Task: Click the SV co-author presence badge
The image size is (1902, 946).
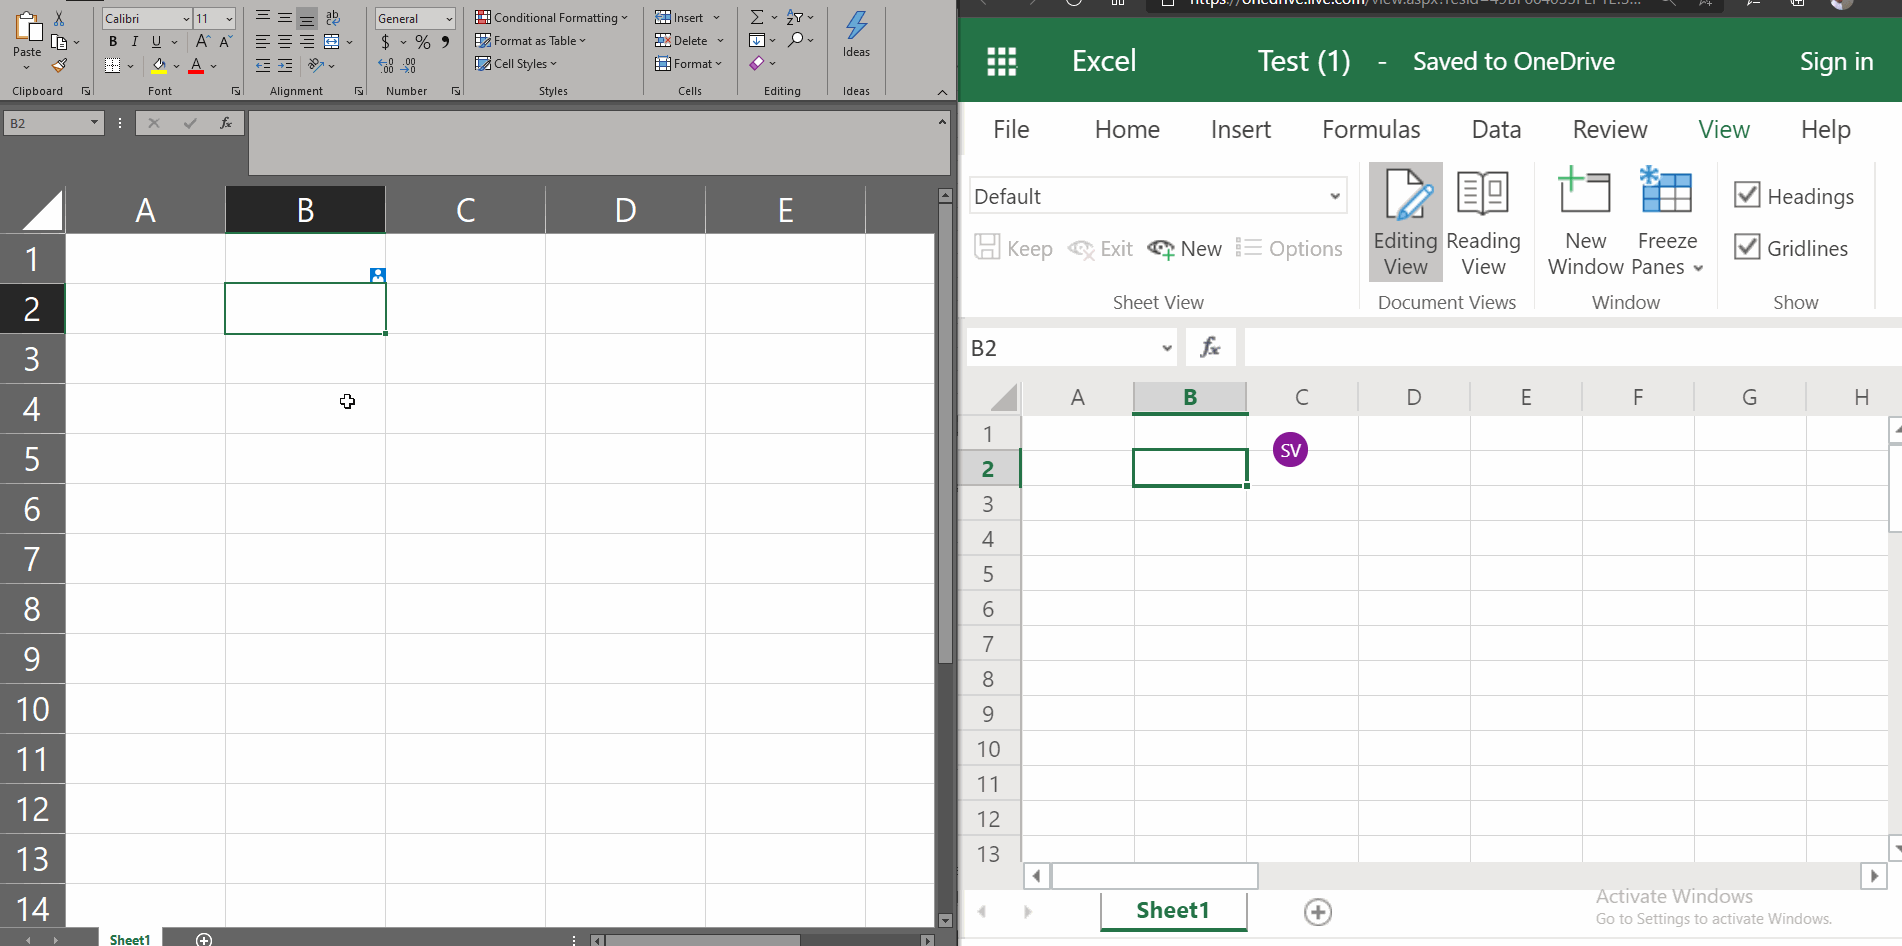Action: (x=1290, y=450)
